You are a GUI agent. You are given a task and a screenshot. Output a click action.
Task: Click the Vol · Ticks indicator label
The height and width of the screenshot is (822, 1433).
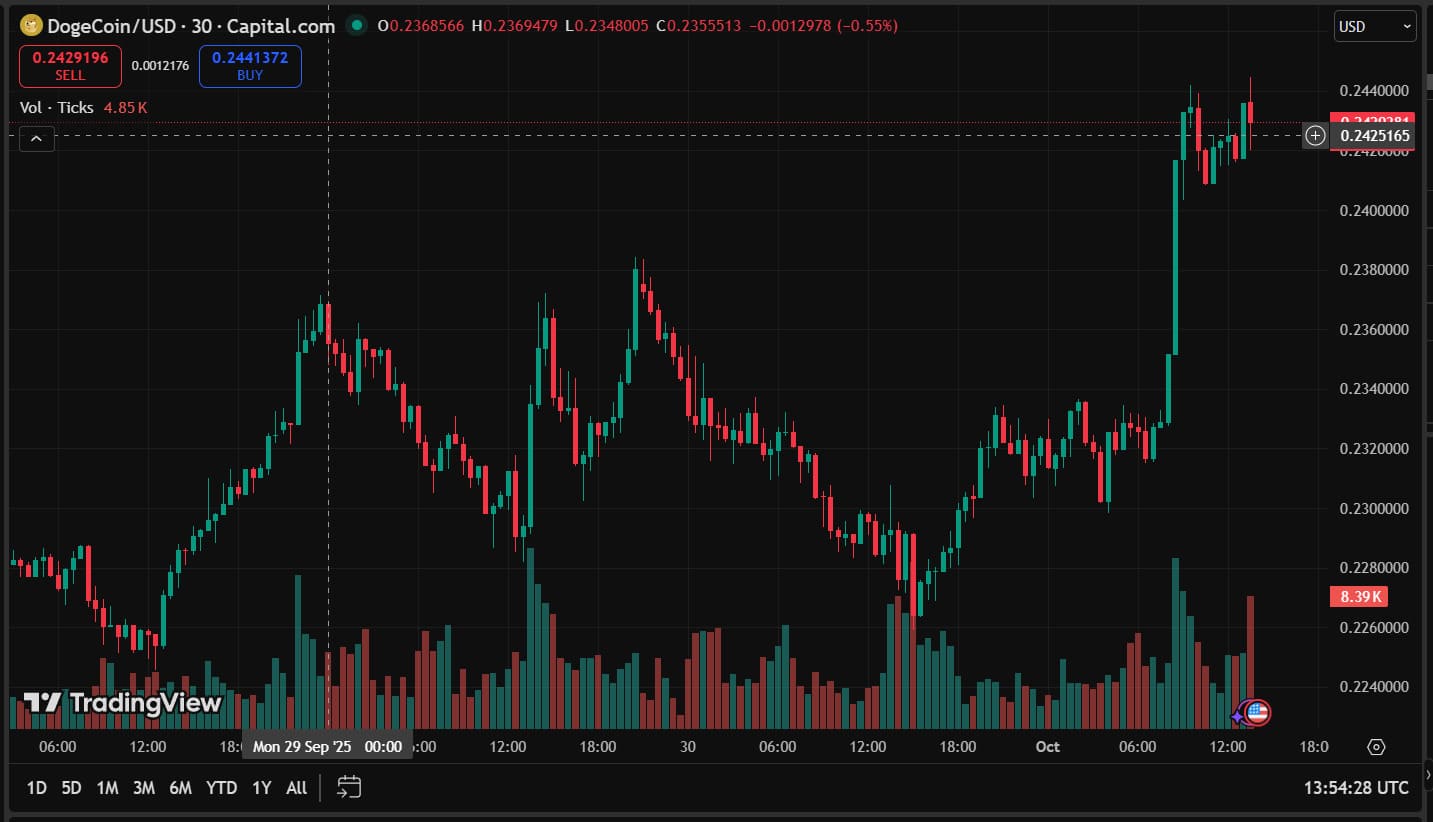(57, 107)
